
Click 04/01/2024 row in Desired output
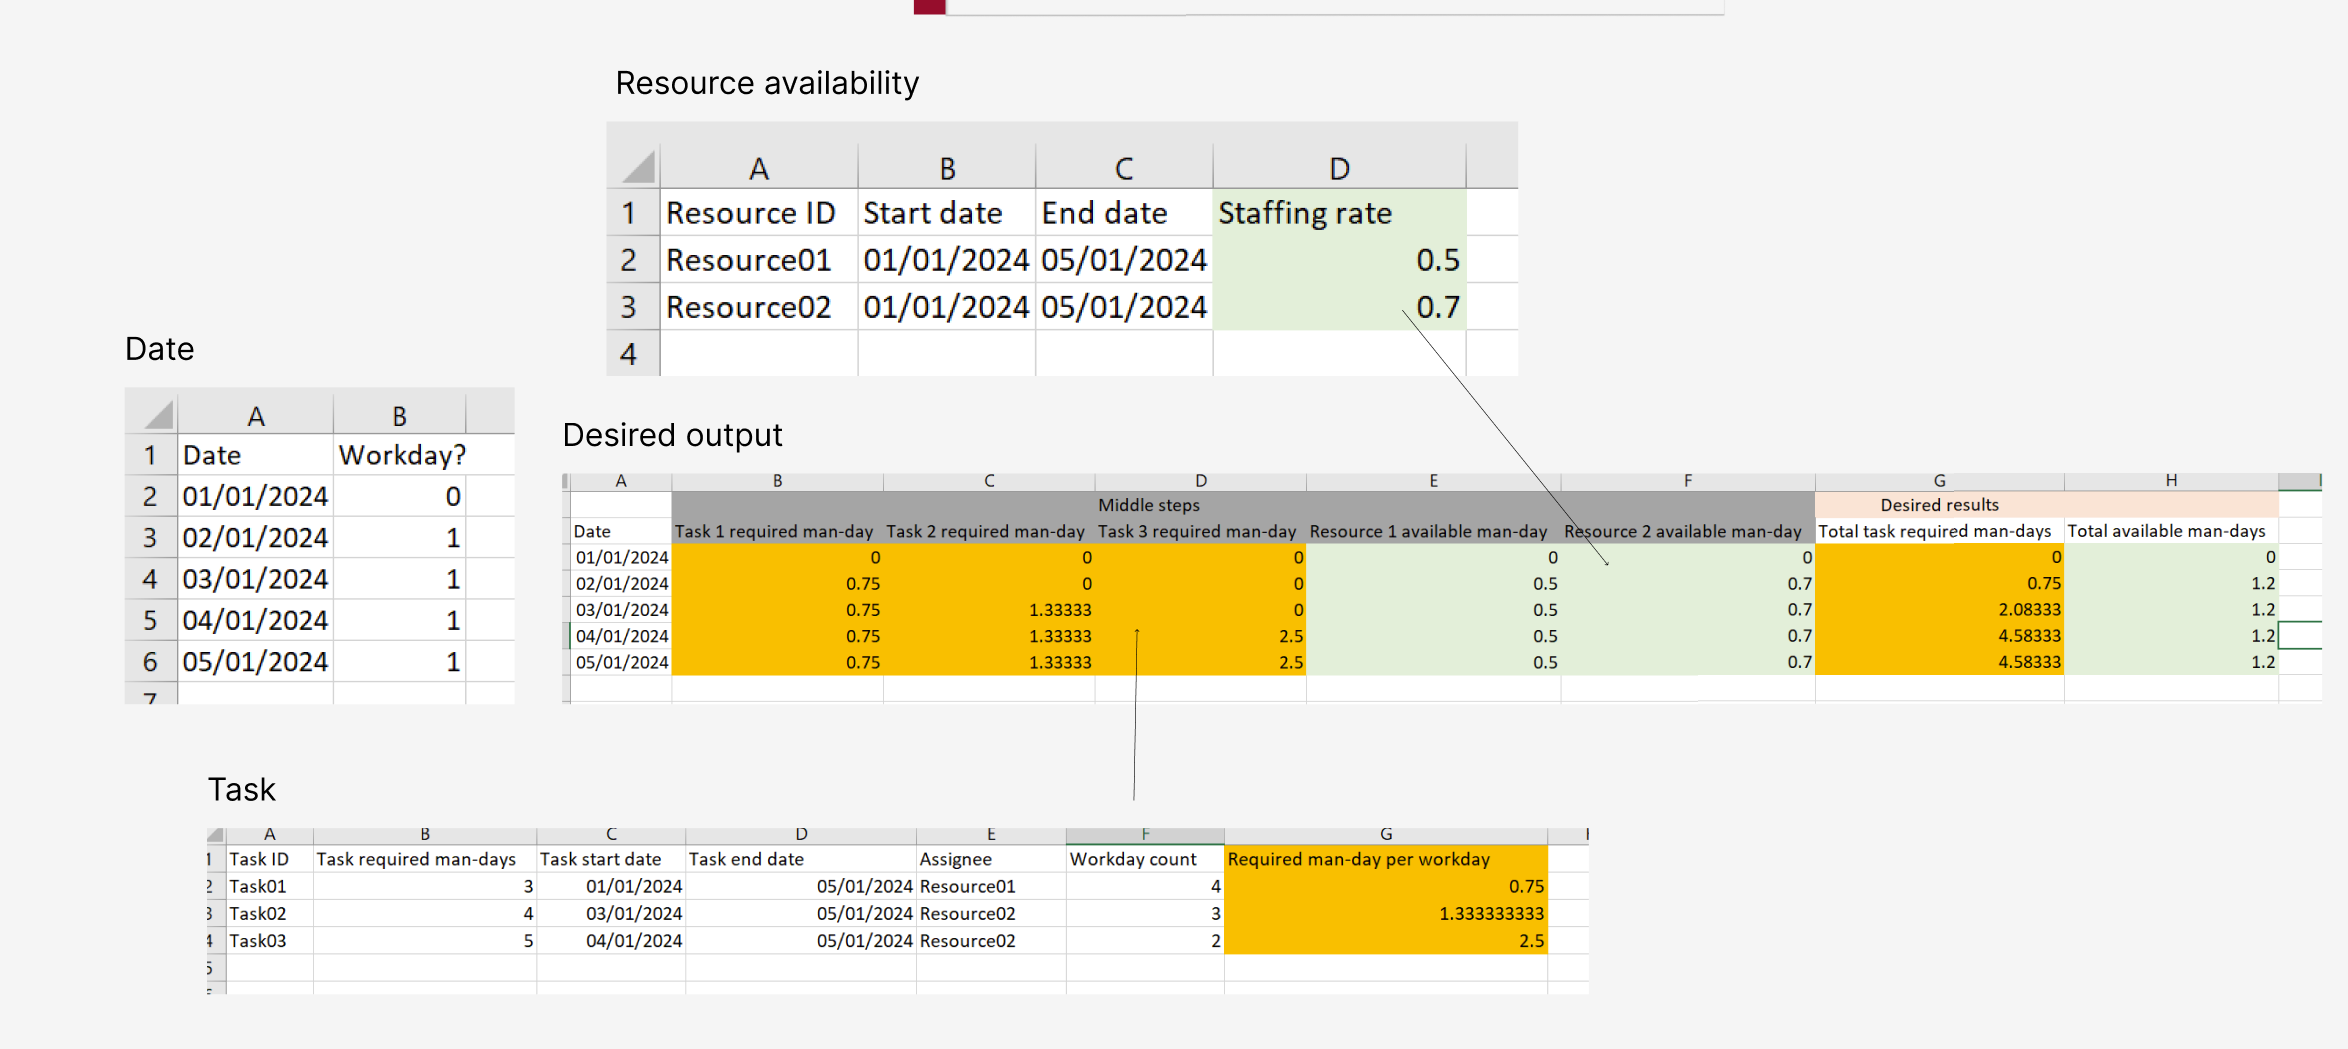tap(621, 636)
